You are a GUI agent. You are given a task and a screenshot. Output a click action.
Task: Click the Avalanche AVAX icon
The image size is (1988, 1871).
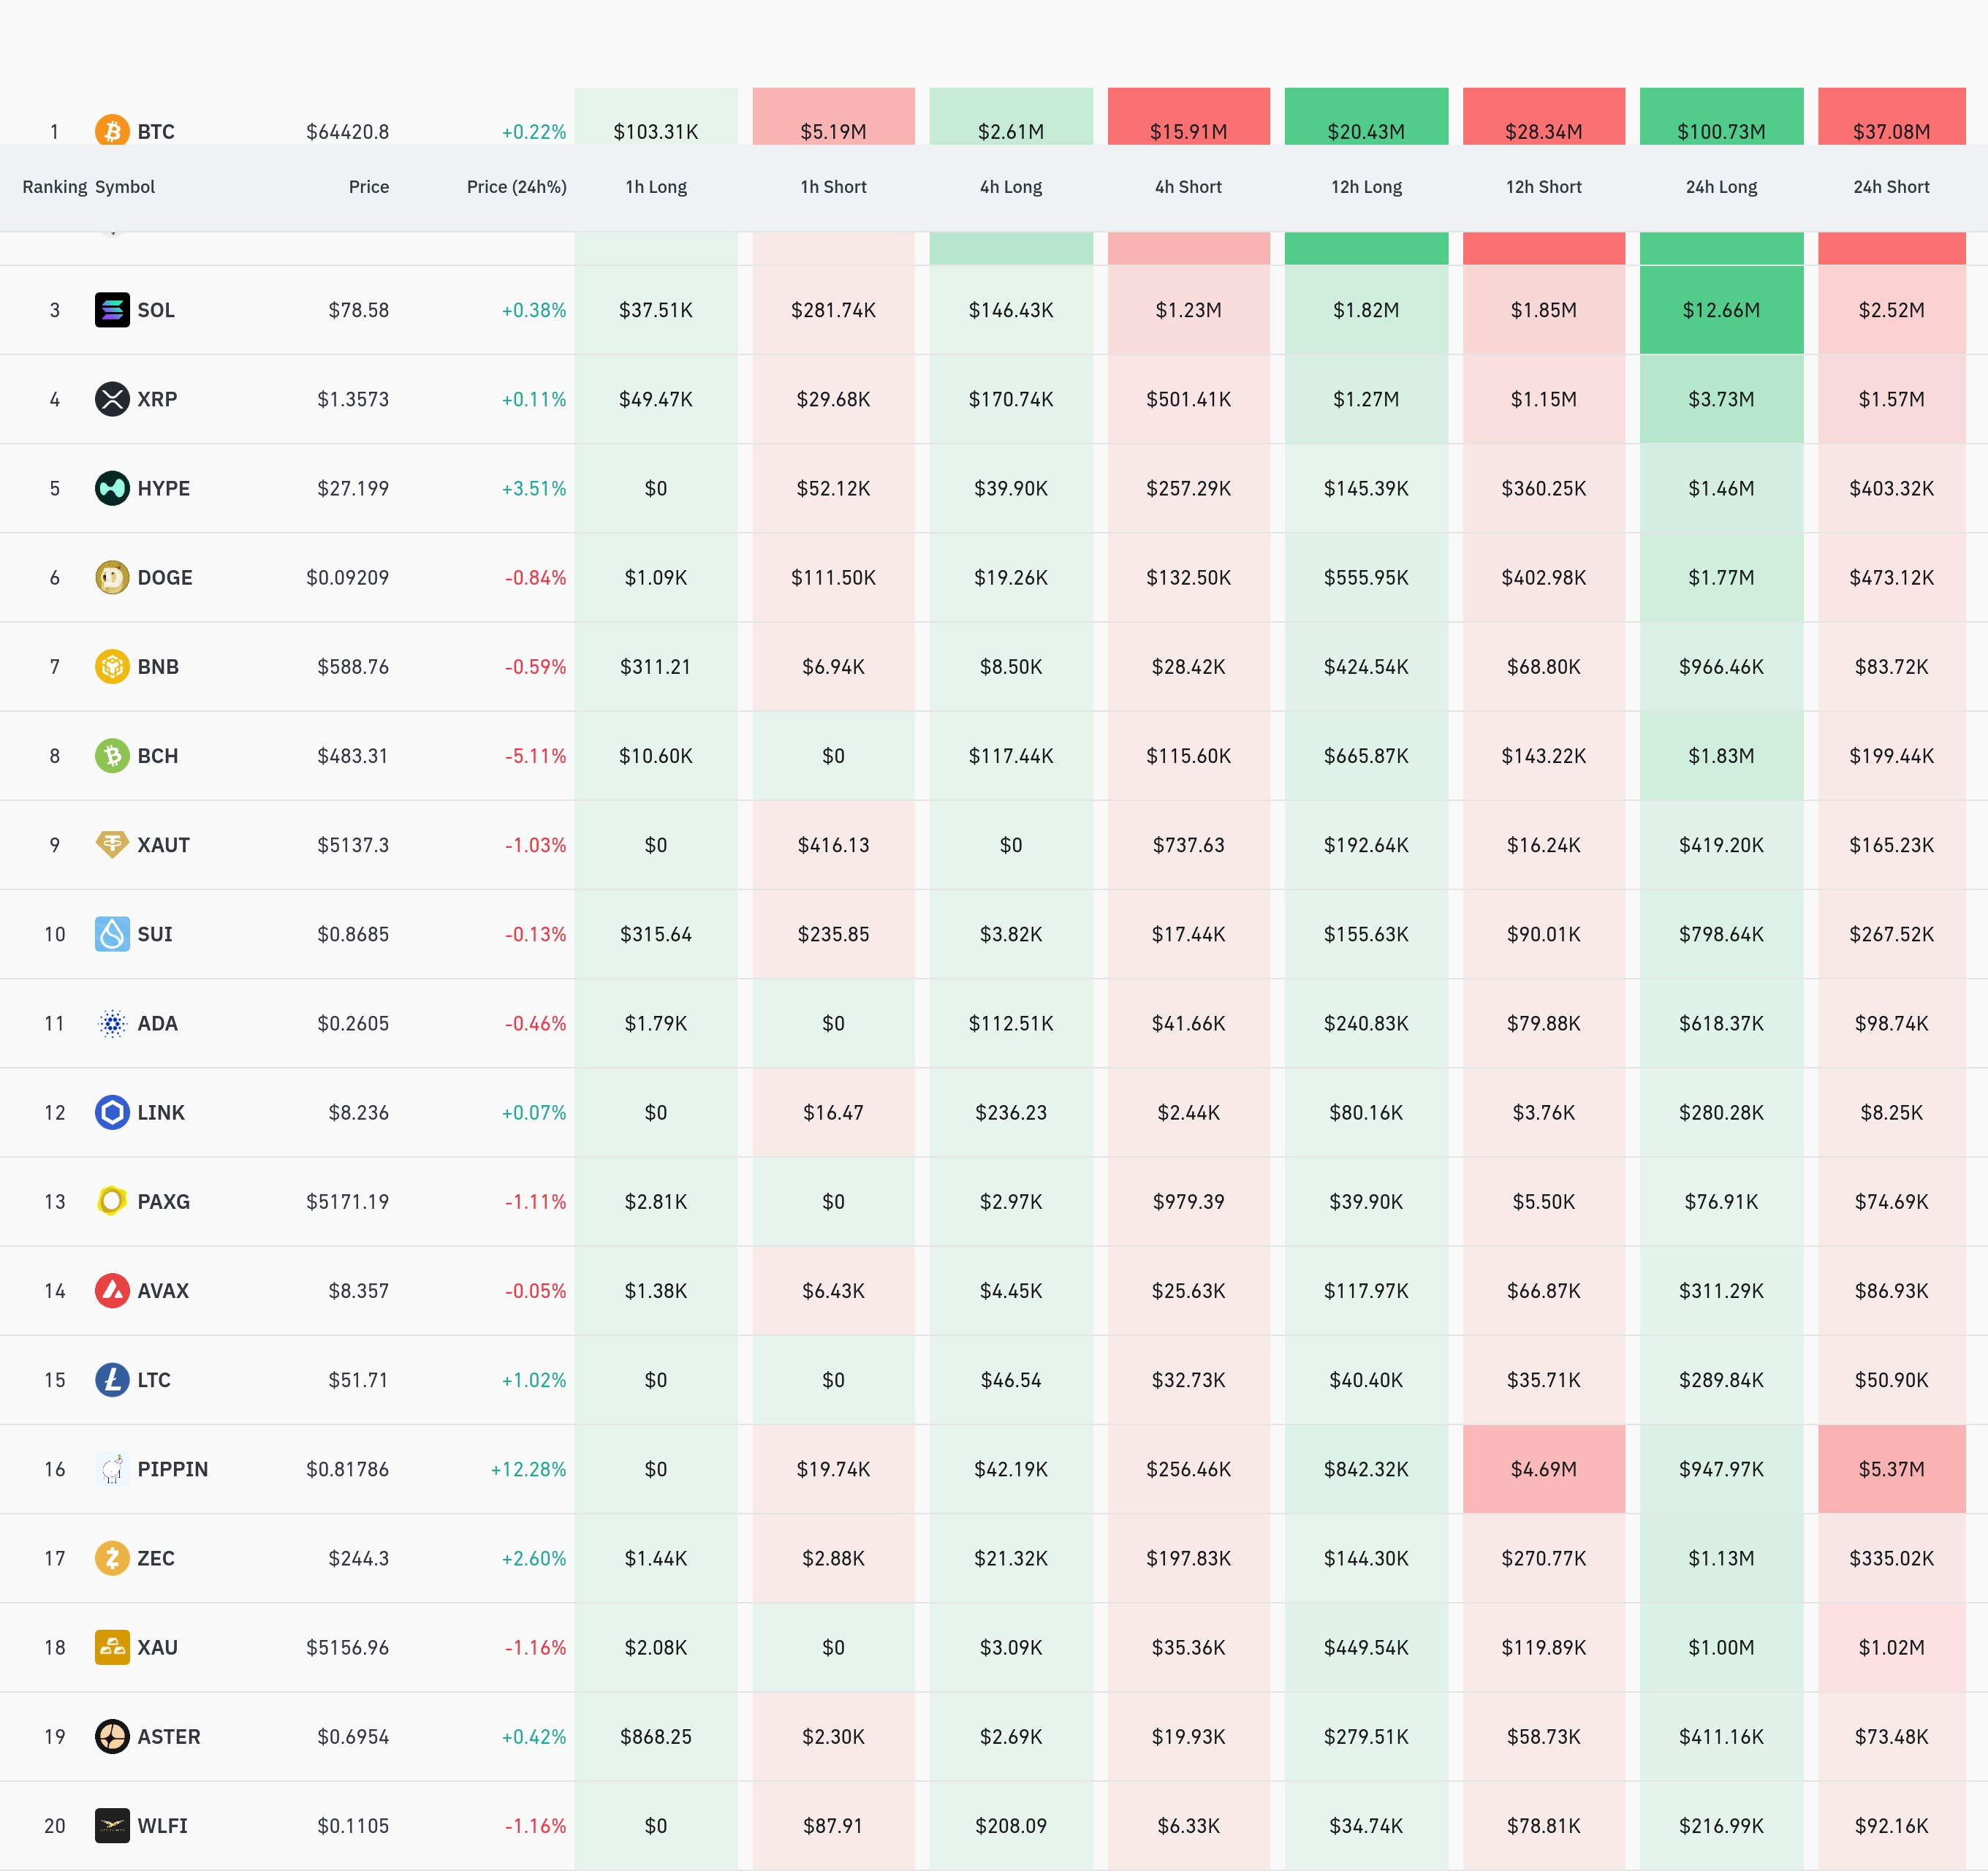coord(112,1290)
